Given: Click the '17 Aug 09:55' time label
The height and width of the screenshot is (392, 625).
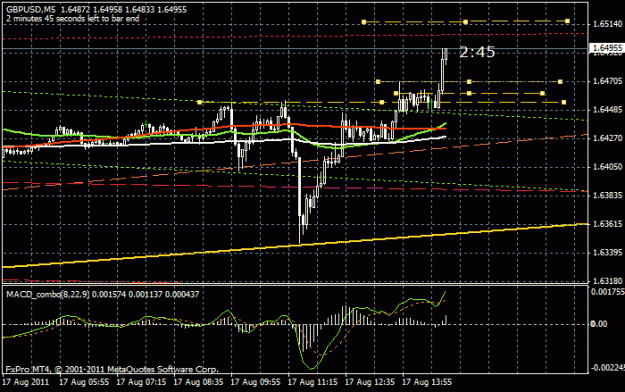Looking at the screenshot, I should (256, 382).
